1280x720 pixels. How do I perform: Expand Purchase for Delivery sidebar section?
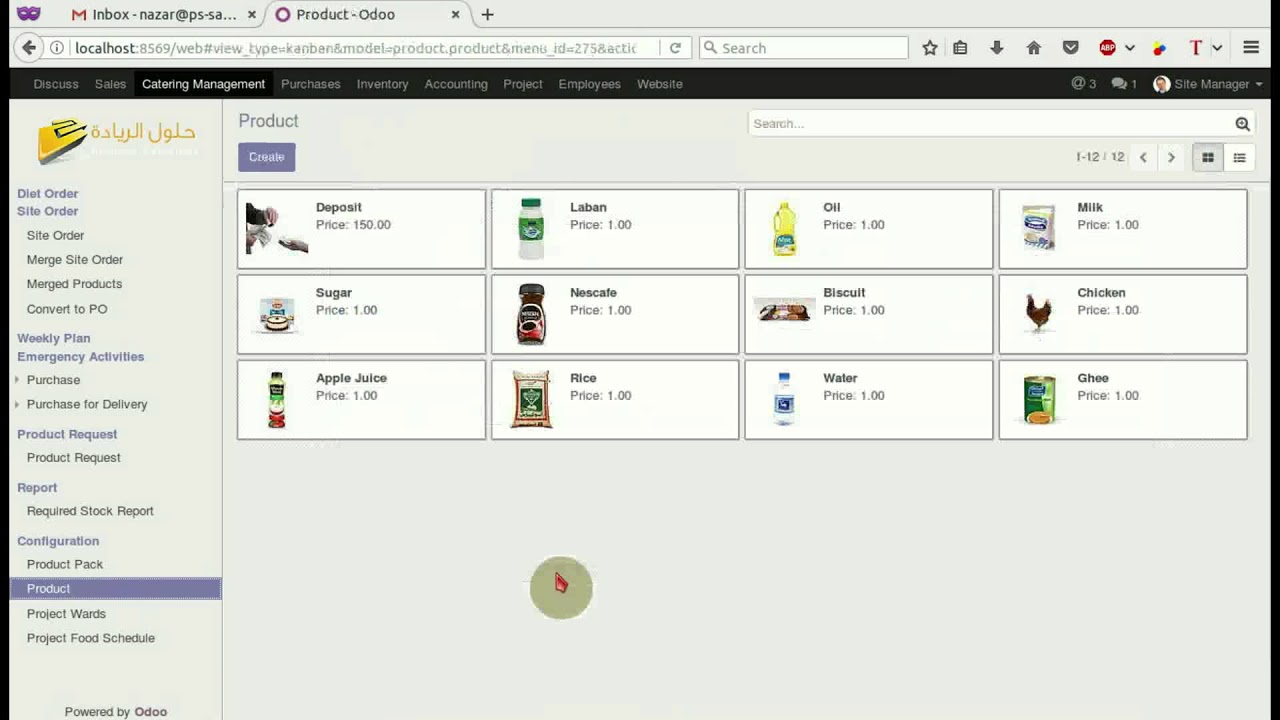point(86,404)
